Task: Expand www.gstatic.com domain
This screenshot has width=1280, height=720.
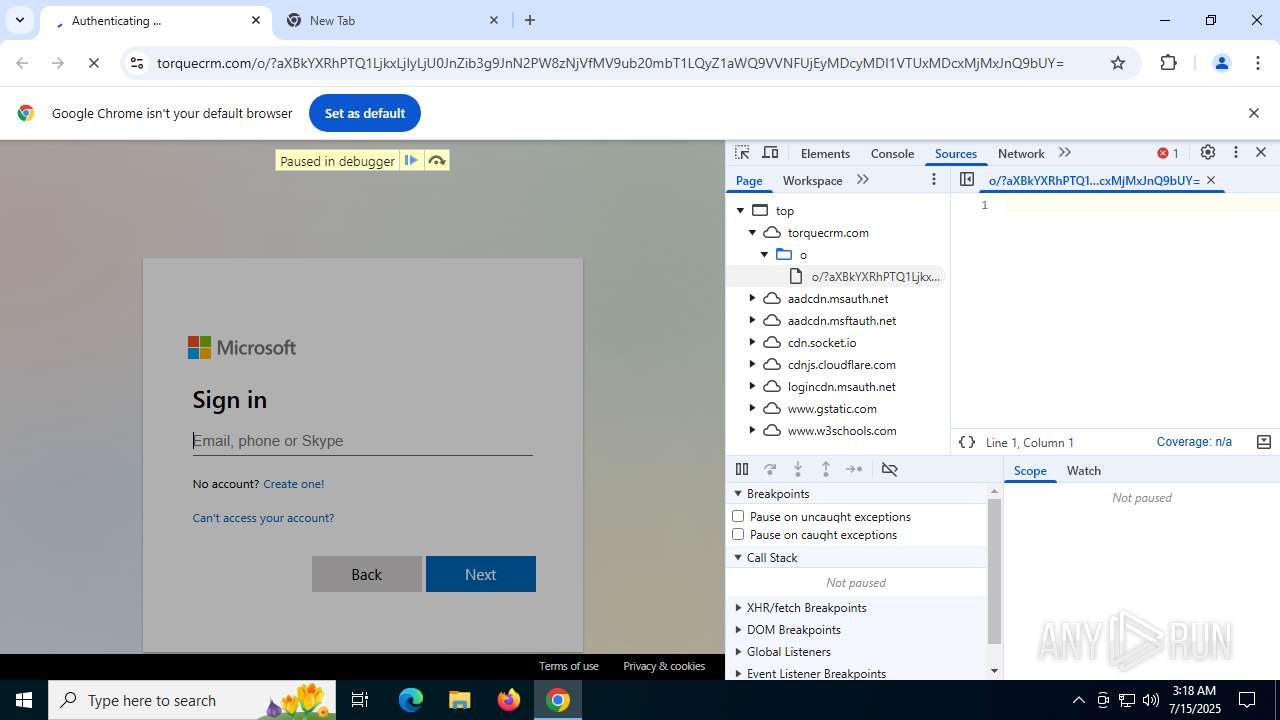Action: pyautogui.click(x=753, y=409)
